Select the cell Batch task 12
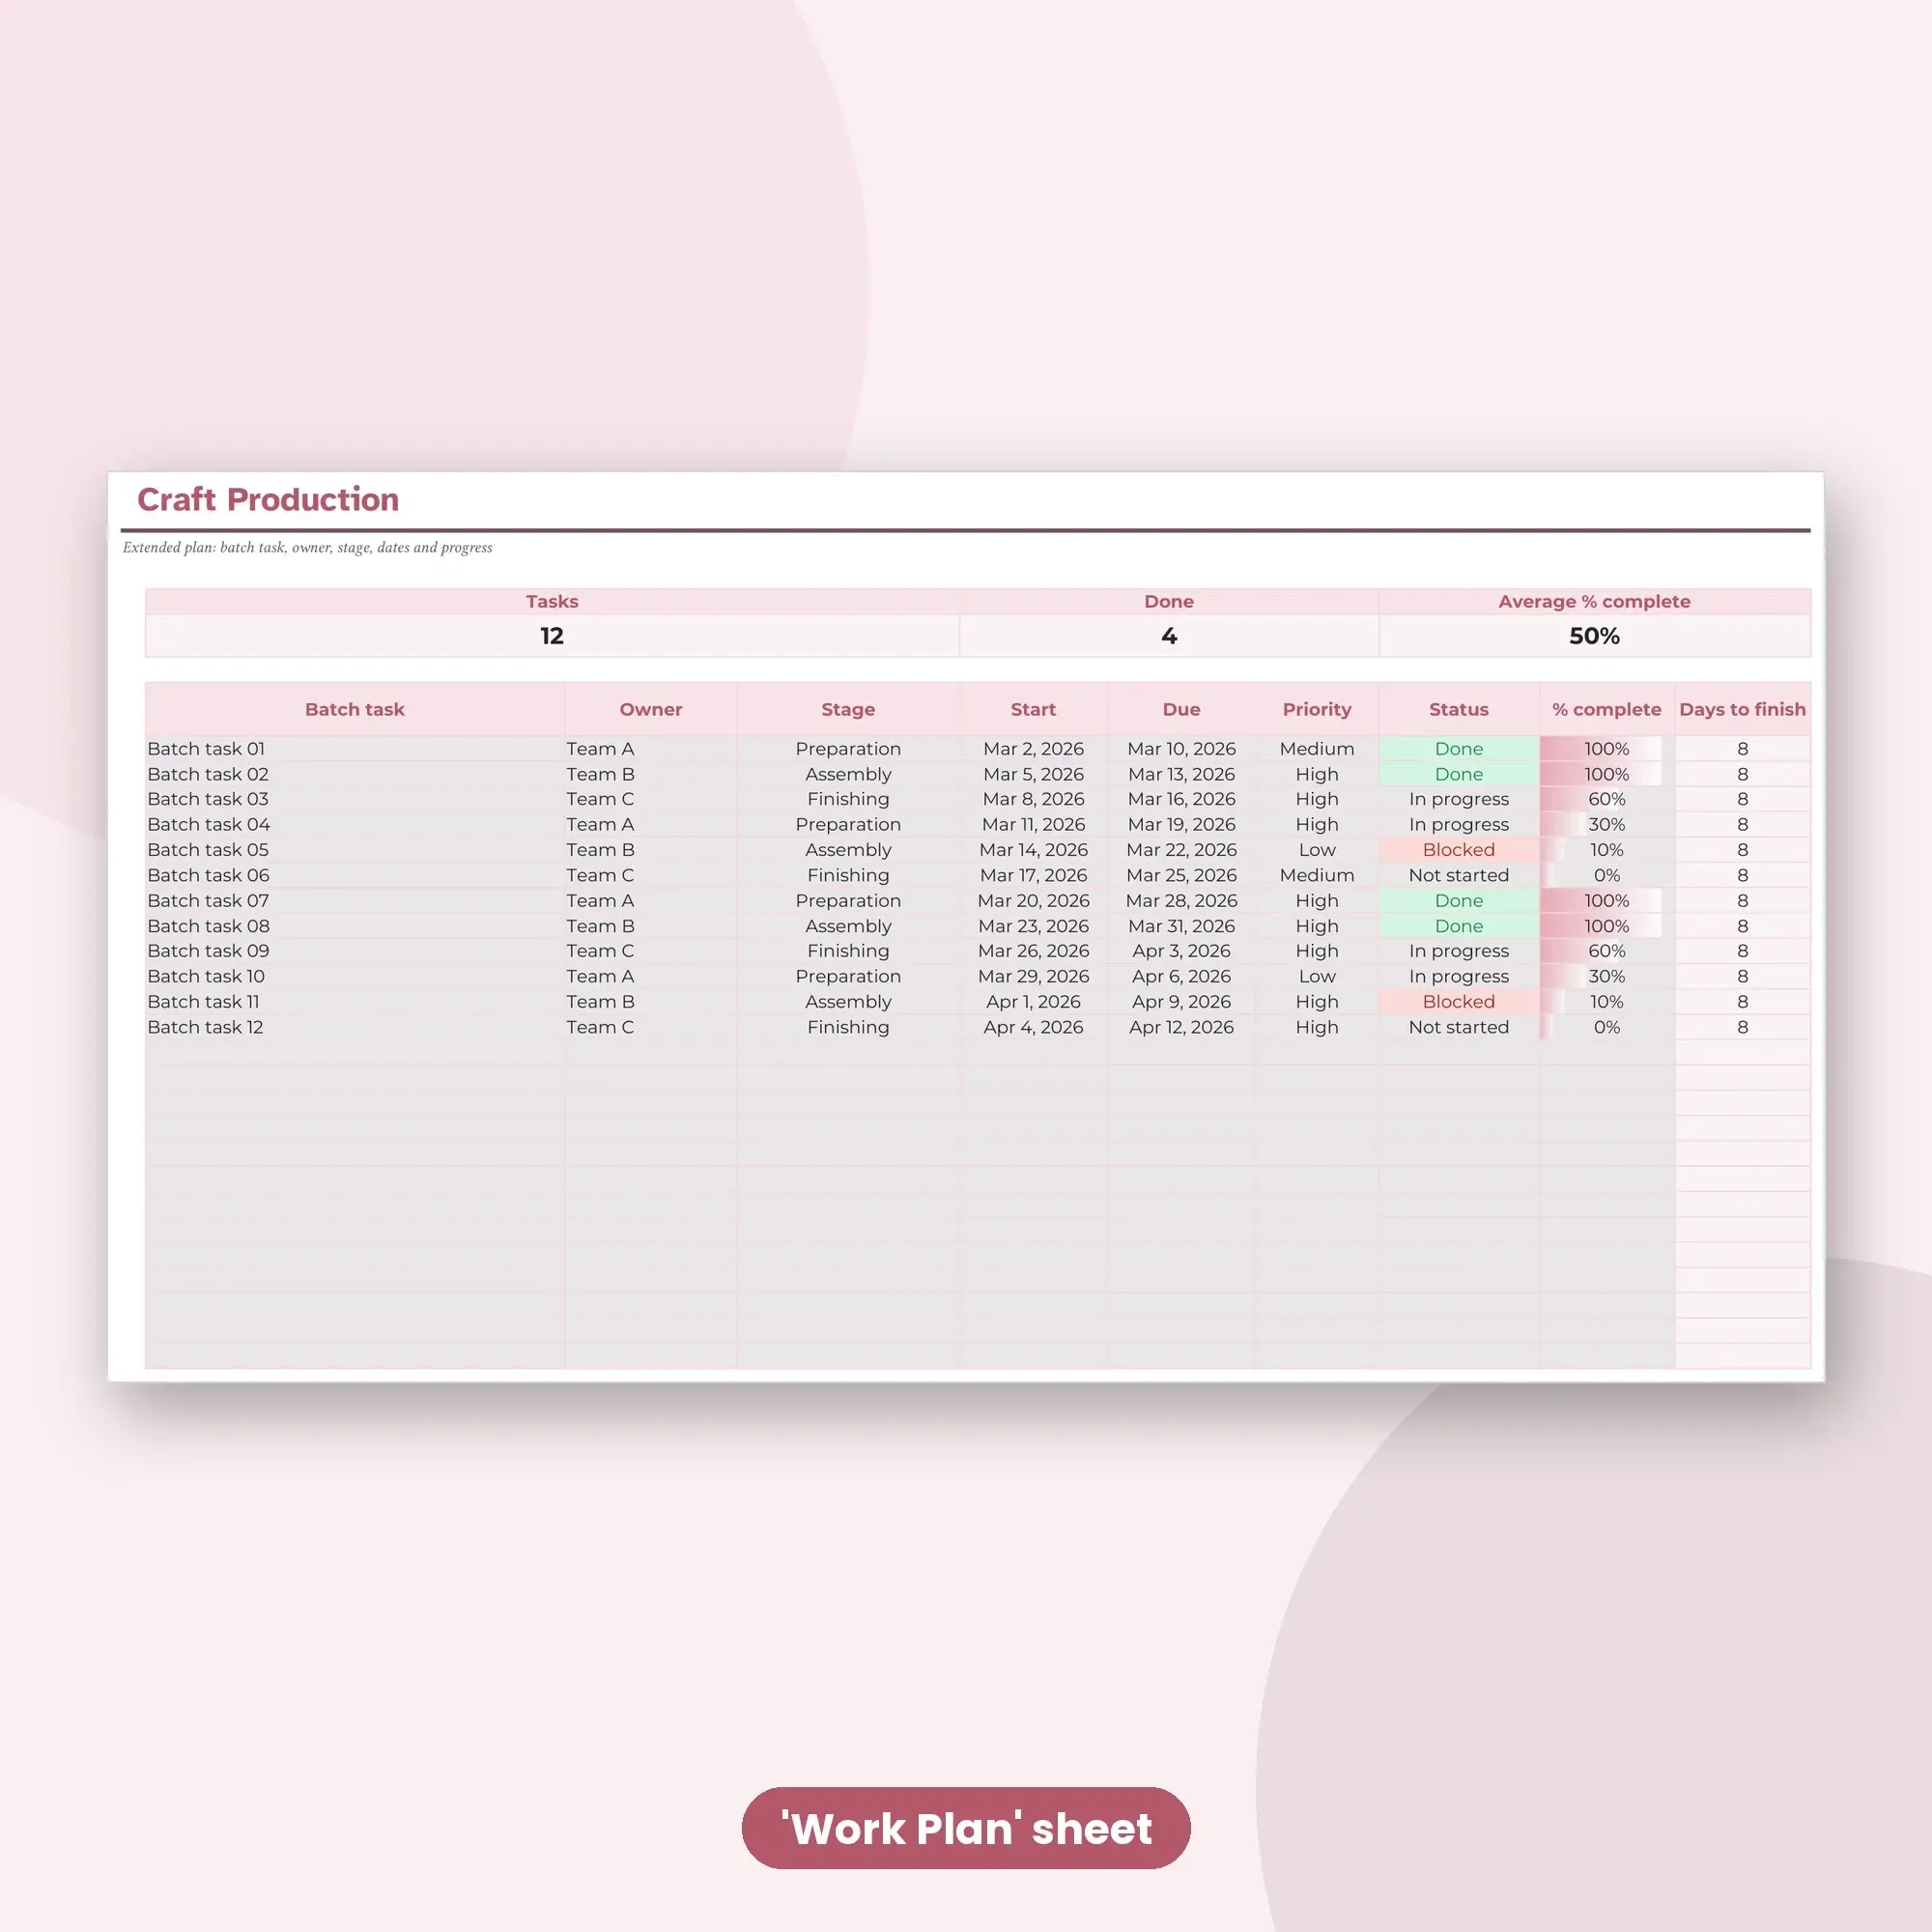 pyautogui.click(x=355, y=1027)
